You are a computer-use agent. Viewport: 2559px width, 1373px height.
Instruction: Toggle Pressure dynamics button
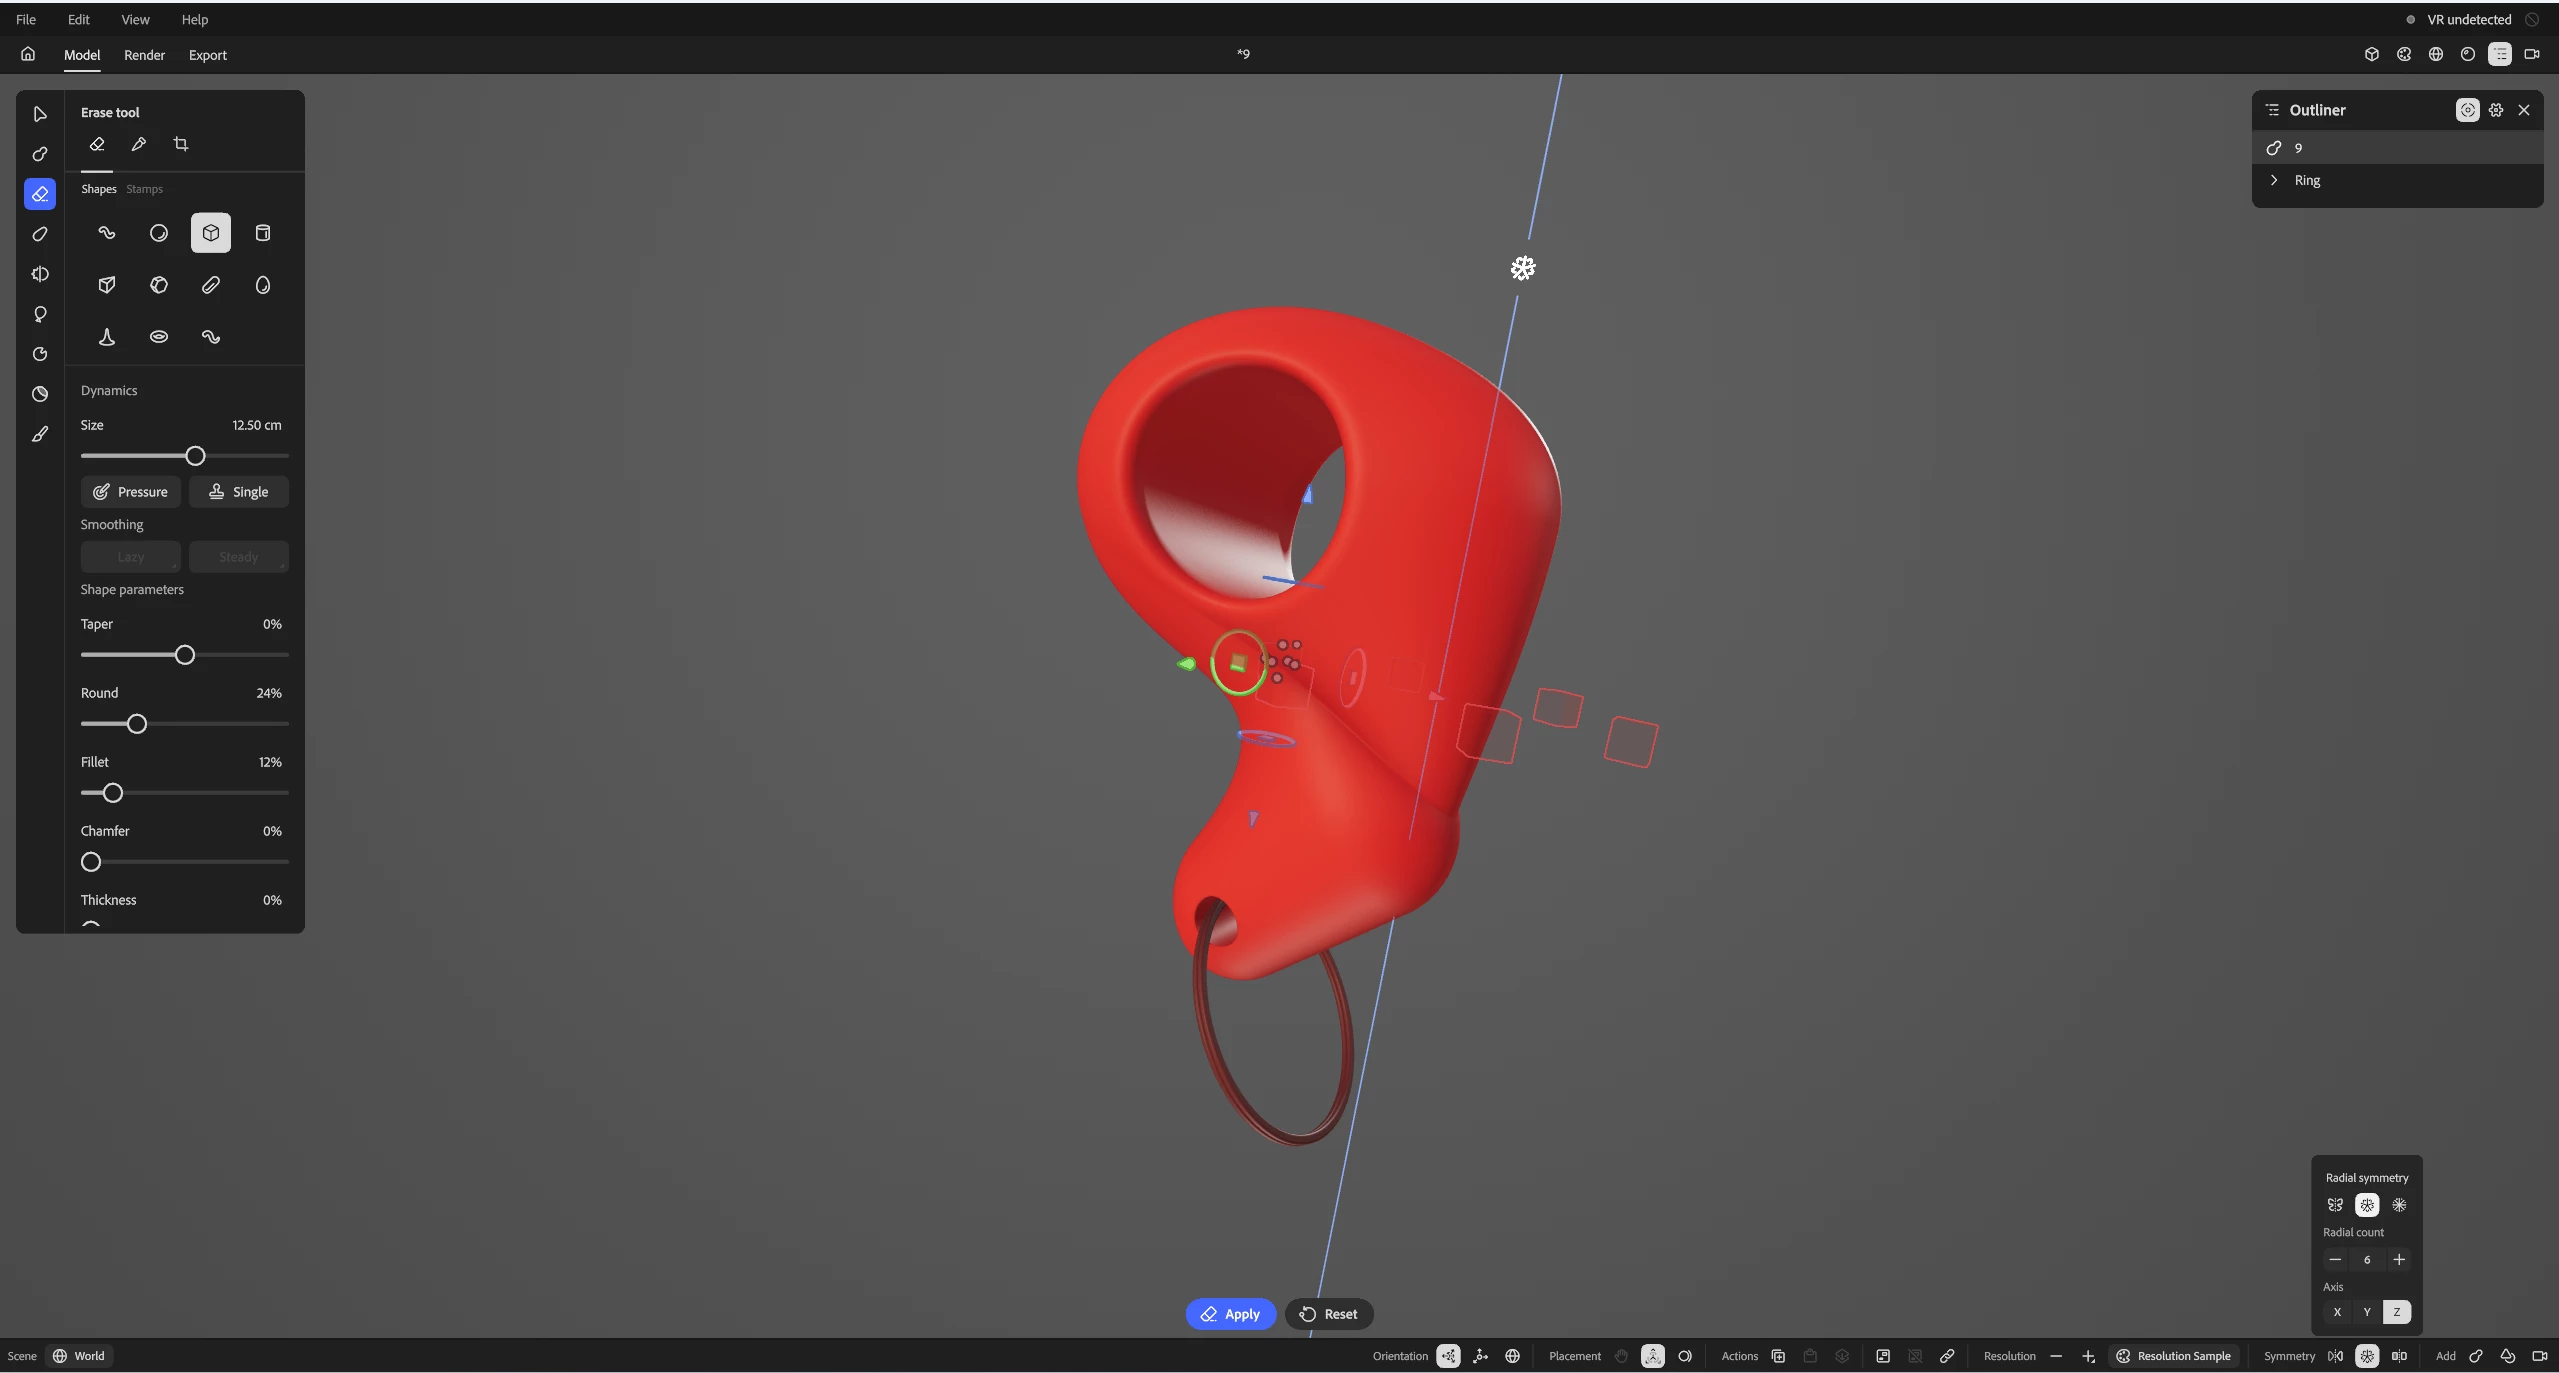tap(131, 492)
